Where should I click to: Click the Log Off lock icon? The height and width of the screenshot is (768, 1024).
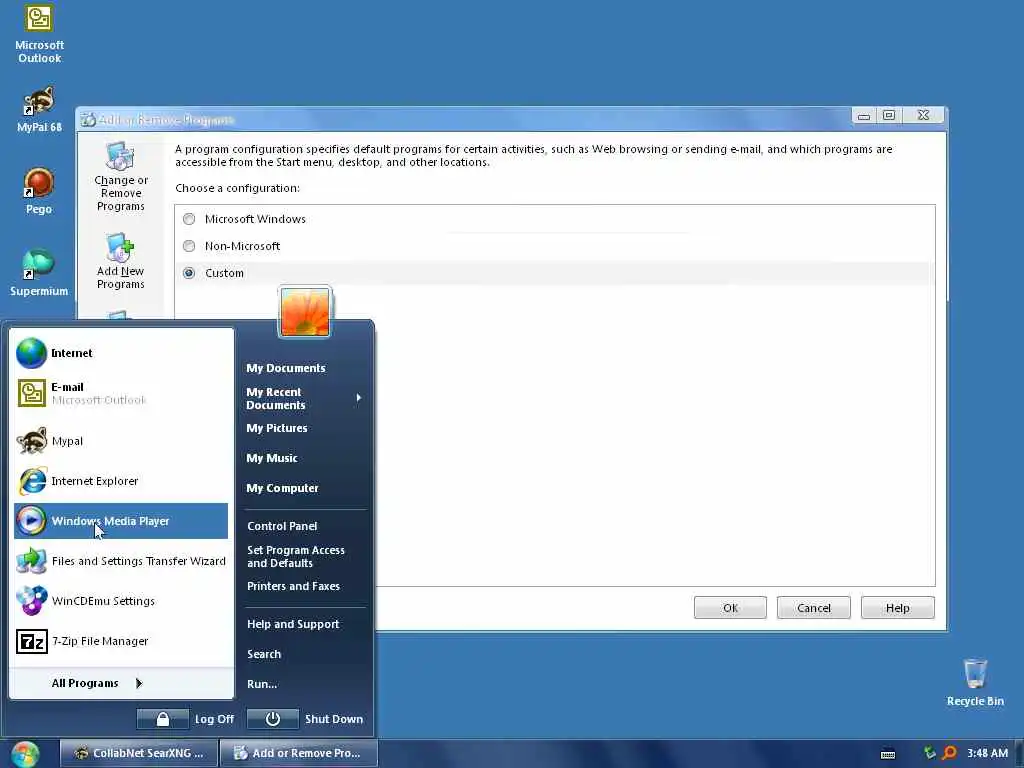163,719
